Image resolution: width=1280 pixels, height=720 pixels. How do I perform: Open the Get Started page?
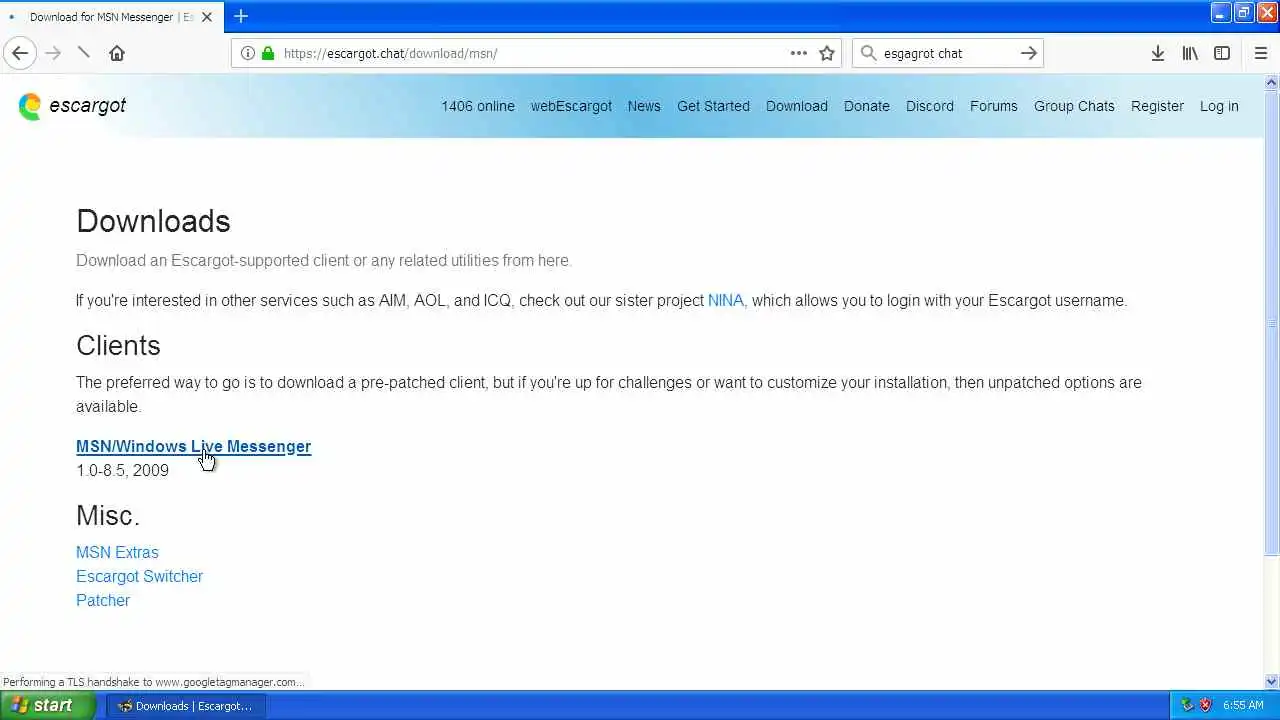coord(713,106)
